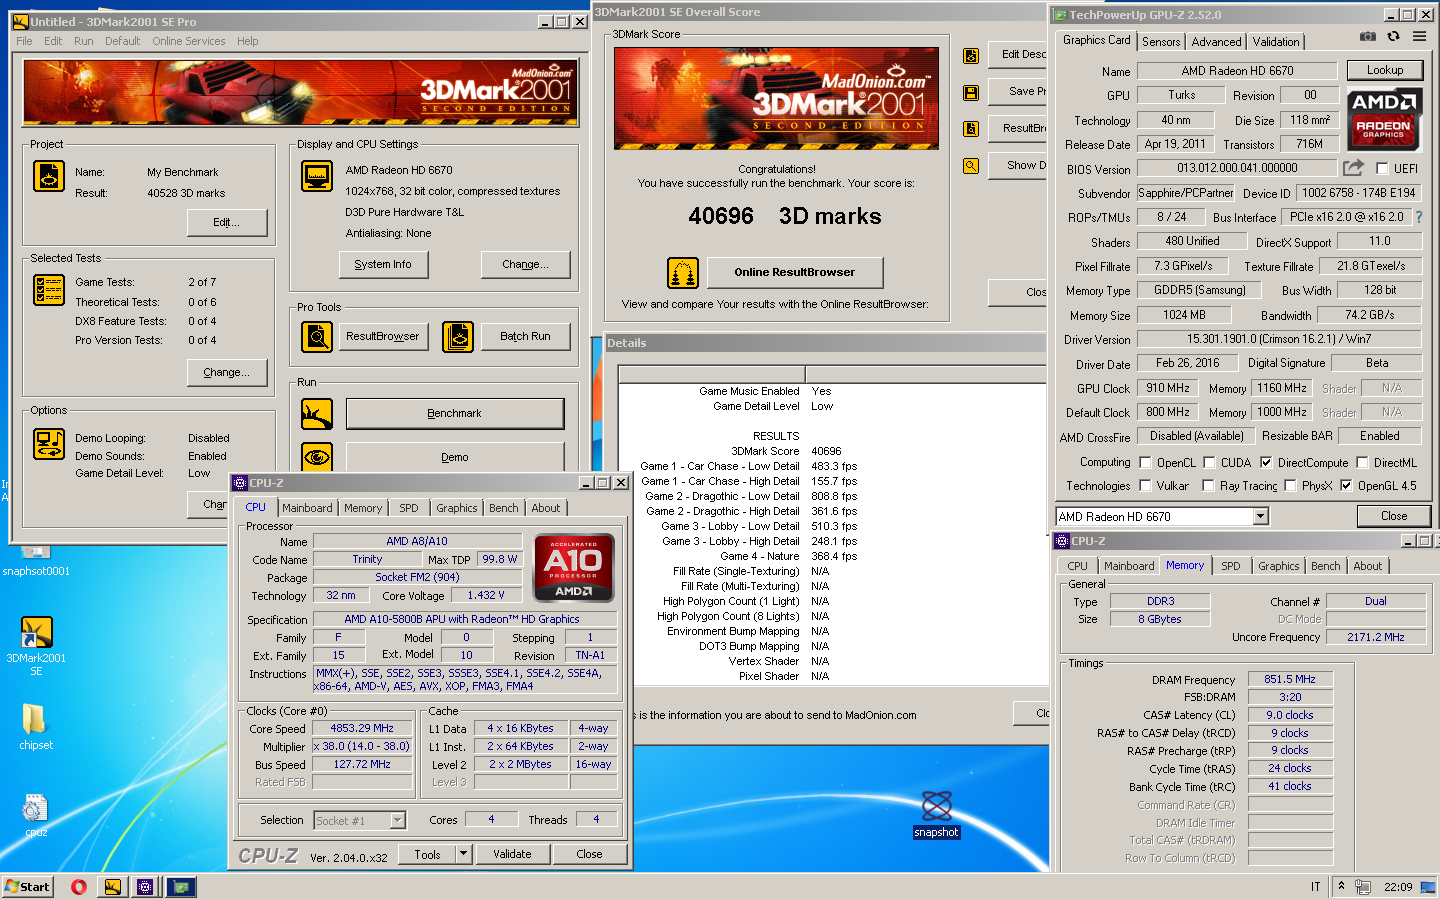This screenshot has width=1440, height=900.
Task: Click the snapshot desktop icon
Action: pos(937,814)
